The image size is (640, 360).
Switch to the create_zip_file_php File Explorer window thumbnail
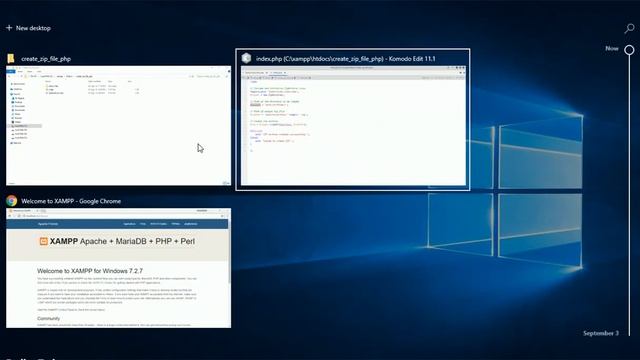tap(118, 126)
